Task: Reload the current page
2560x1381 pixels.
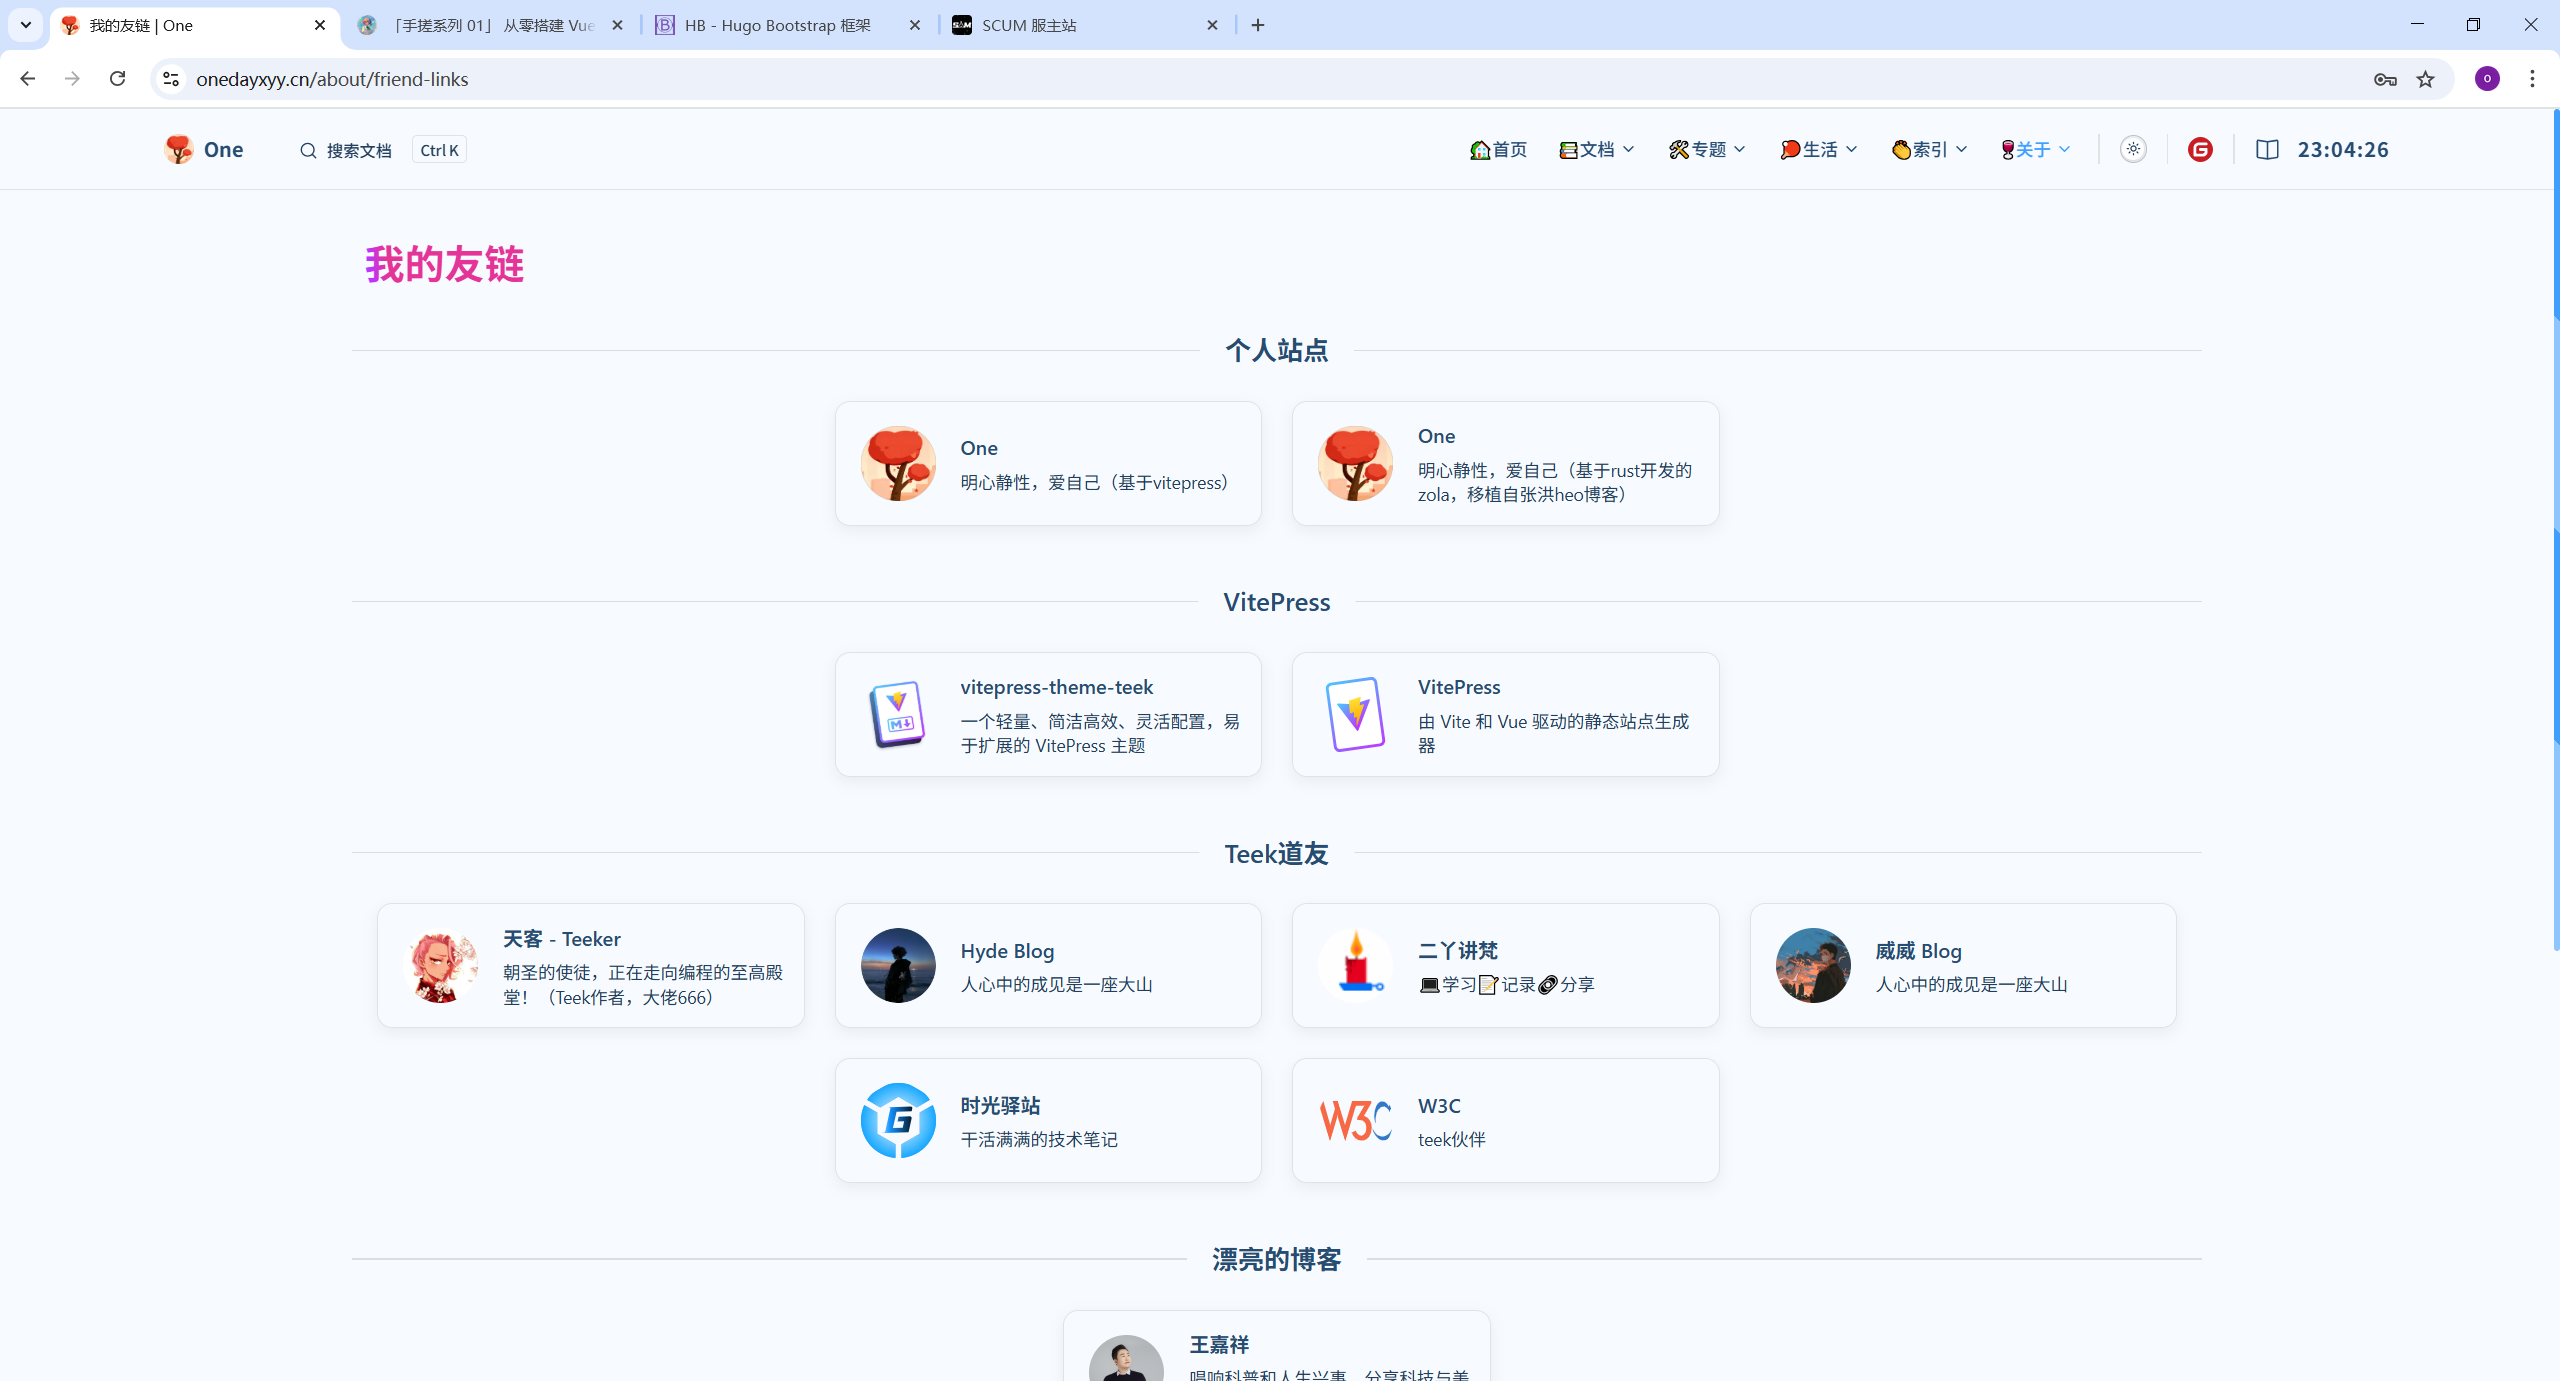Action: tap(117, 79)
